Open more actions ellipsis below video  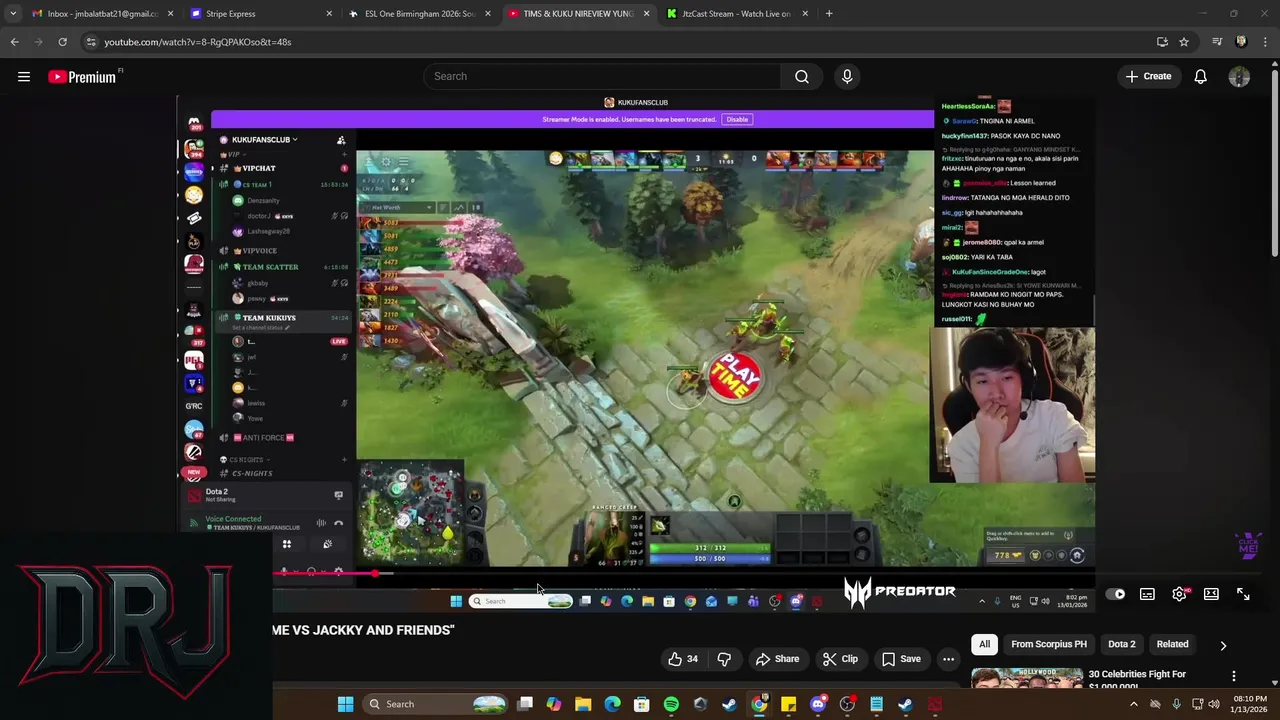[x=948, y=659]
